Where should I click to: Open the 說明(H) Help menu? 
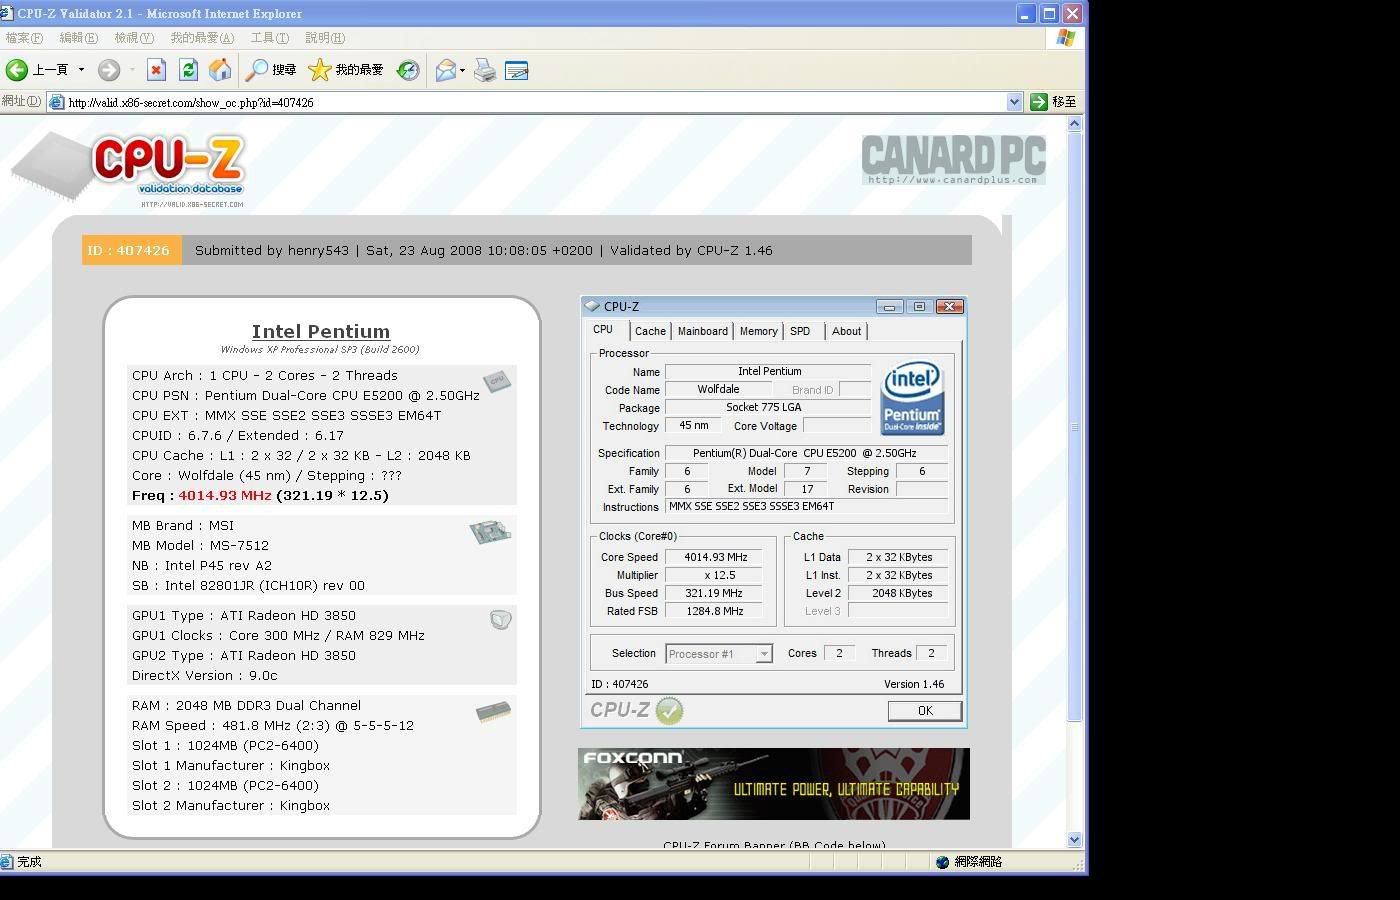tap(325, 38)
